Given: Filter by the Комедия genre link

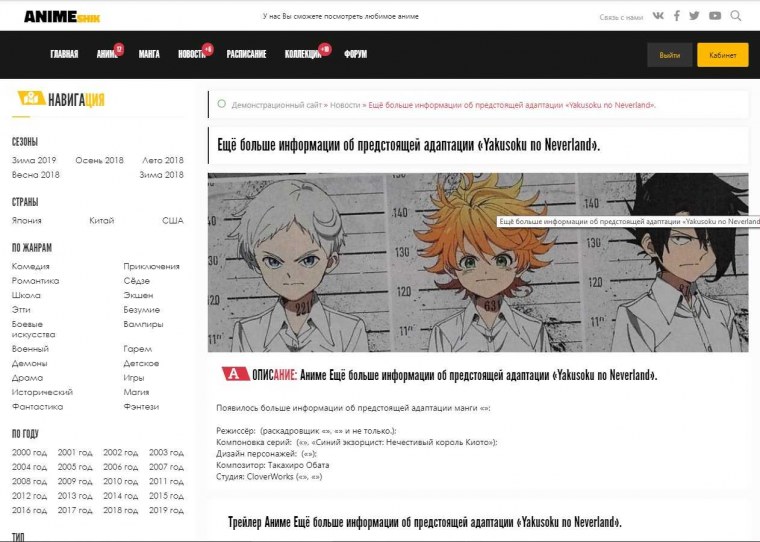Looking at the screenshot, I should 30,266.
